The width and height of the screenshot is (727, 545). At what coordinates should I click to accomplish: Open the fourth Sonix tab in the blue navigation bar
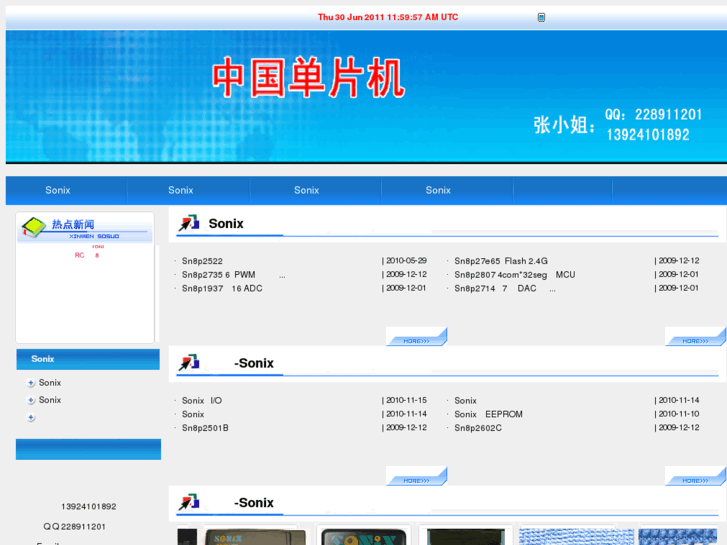coord(438,190)
